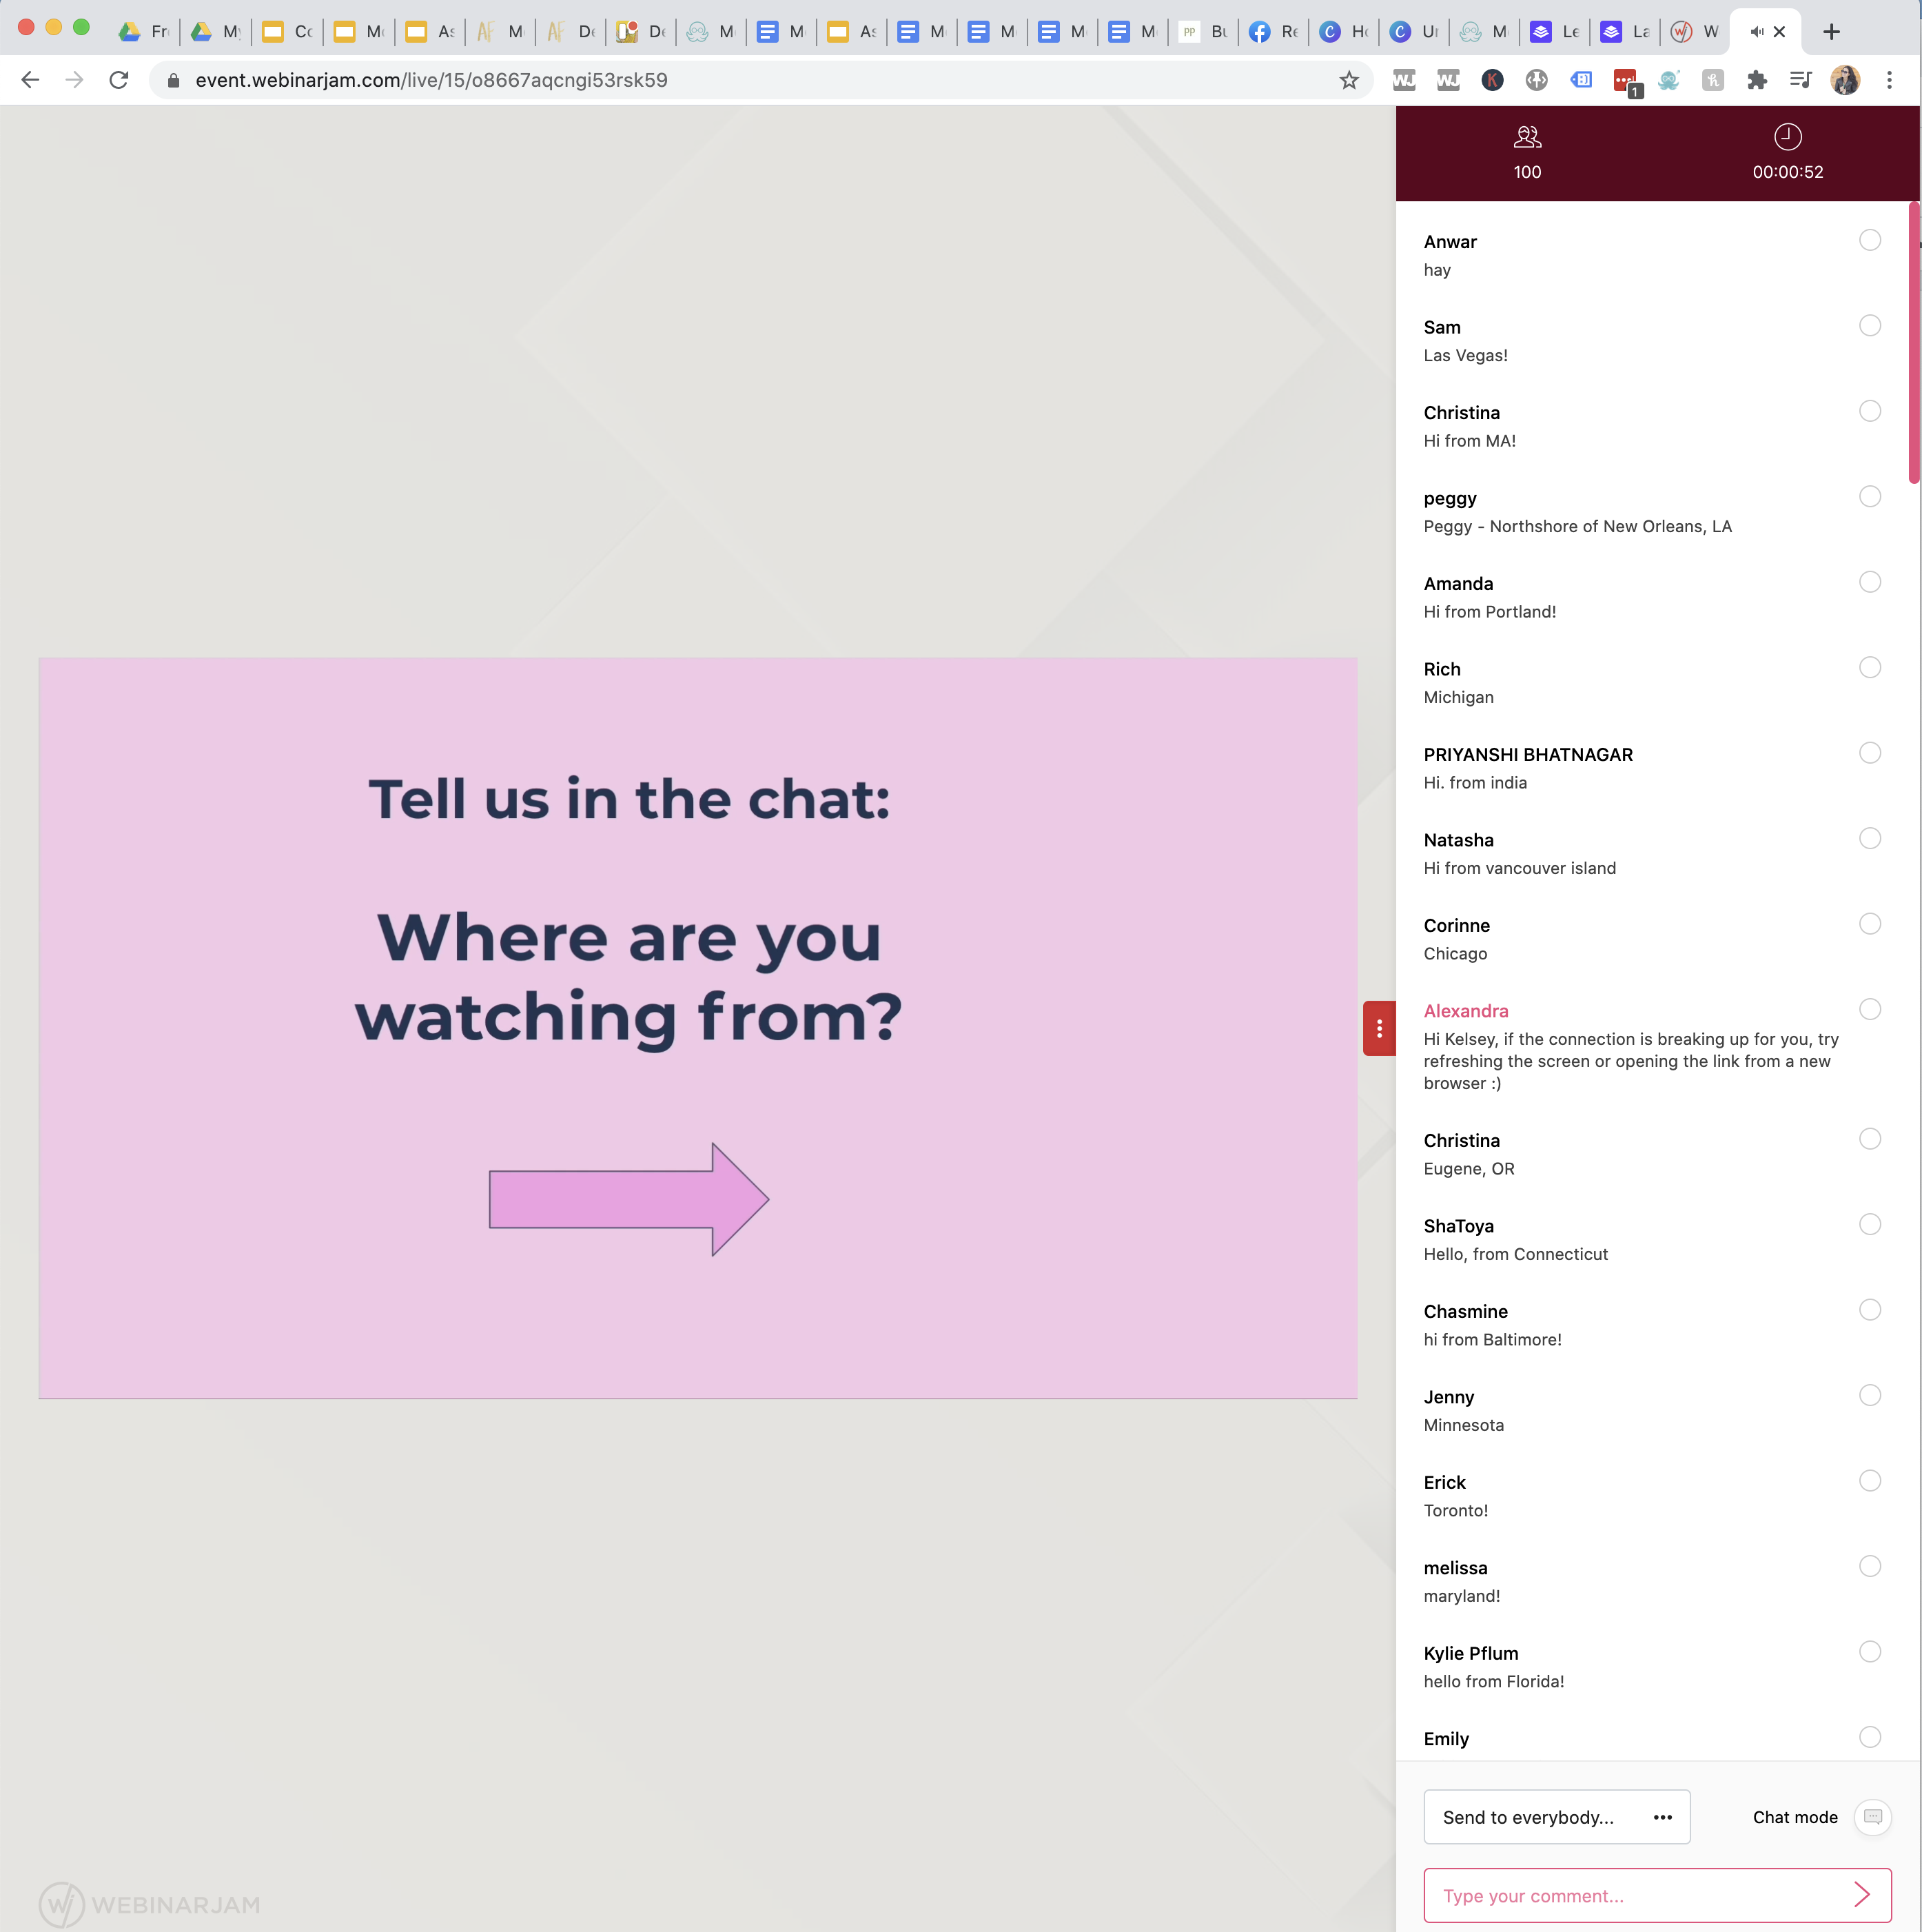
Task: Bookmark page with the star icon
Action: 1349,80
